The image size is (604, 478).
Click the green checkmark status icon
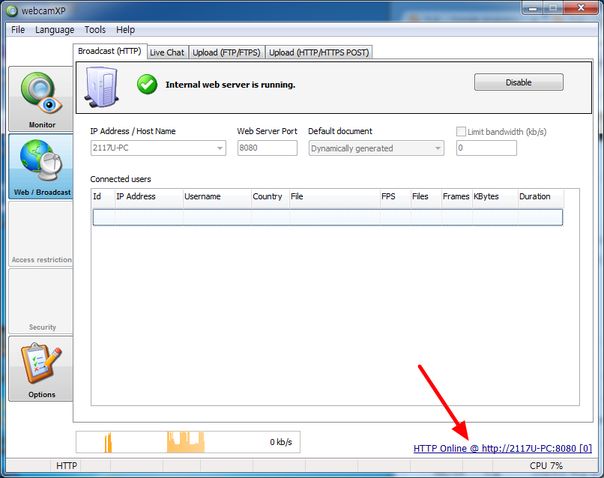(x=147, y=84)
